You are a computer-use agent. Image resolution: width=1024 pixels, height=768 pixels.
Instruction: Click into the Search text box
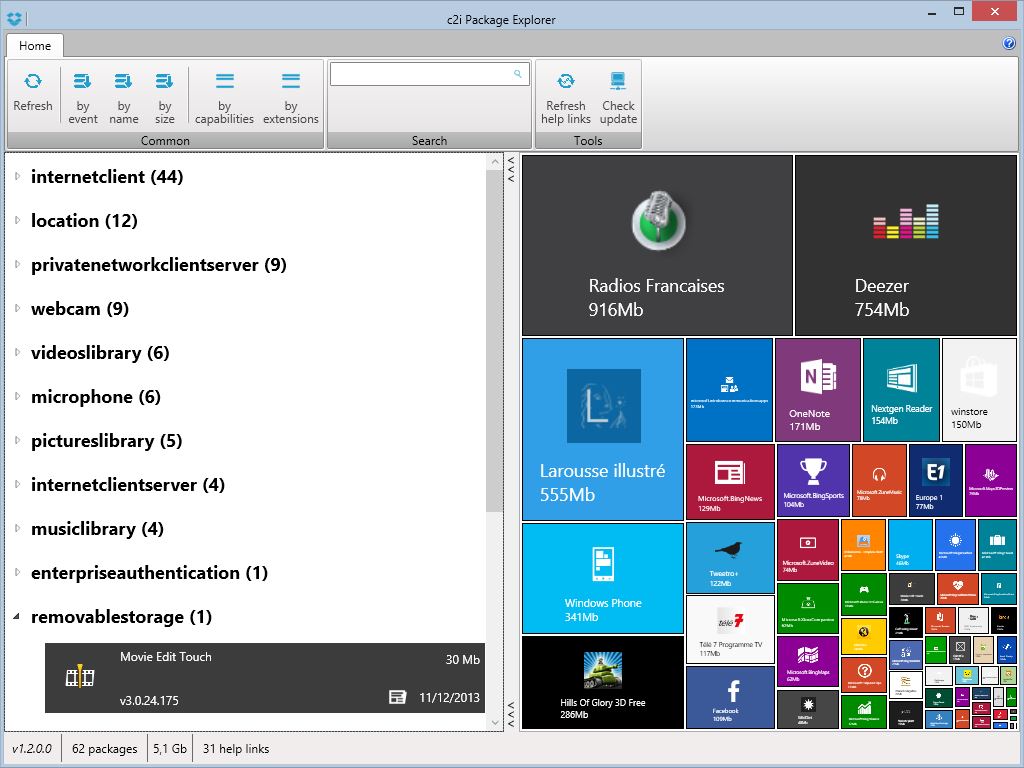[x=429, y=74]
